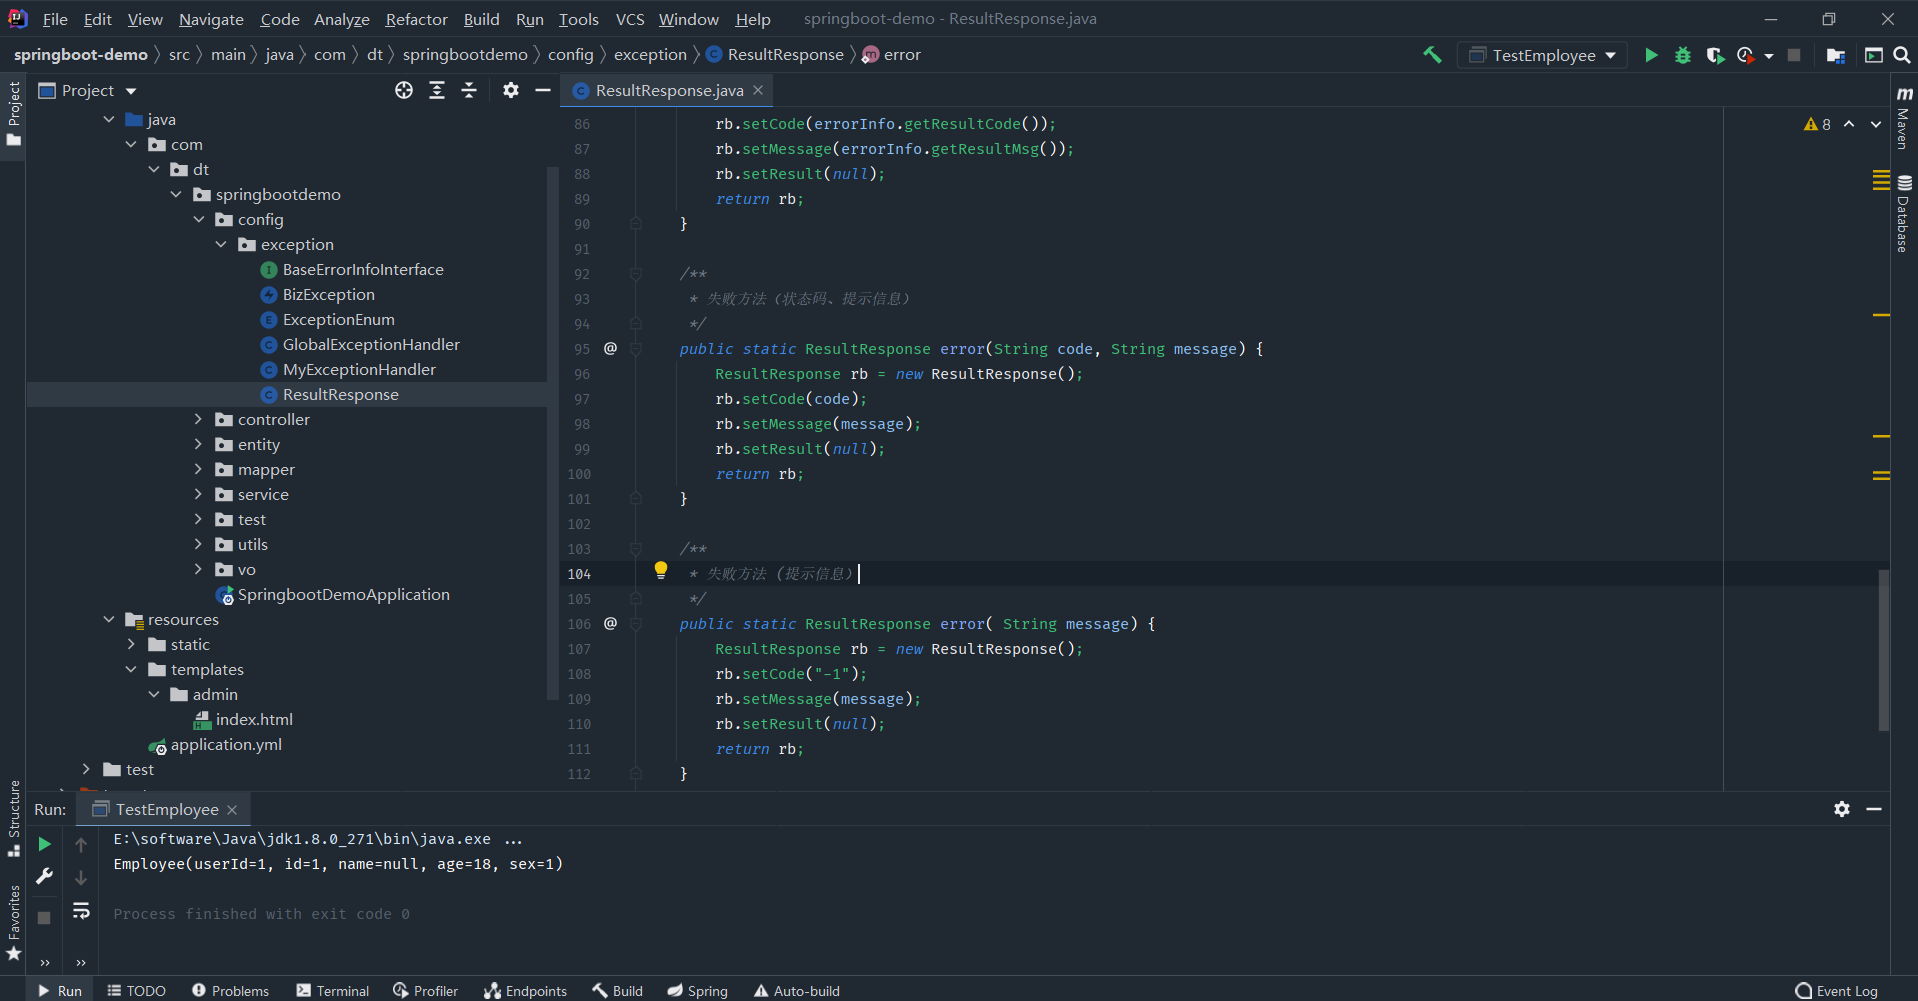Collapse all icon in Project panel

[469, 90]
